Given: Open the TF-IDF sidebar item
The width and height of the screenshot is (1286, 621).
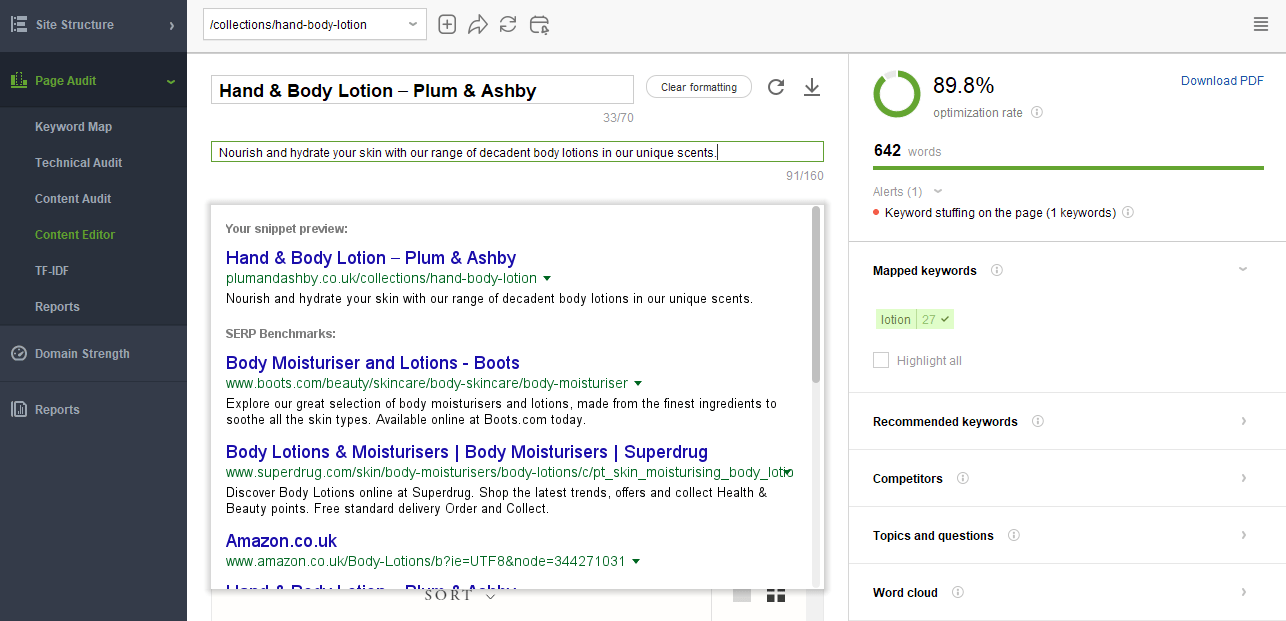Looking at the screenshot, I should 52,271.
